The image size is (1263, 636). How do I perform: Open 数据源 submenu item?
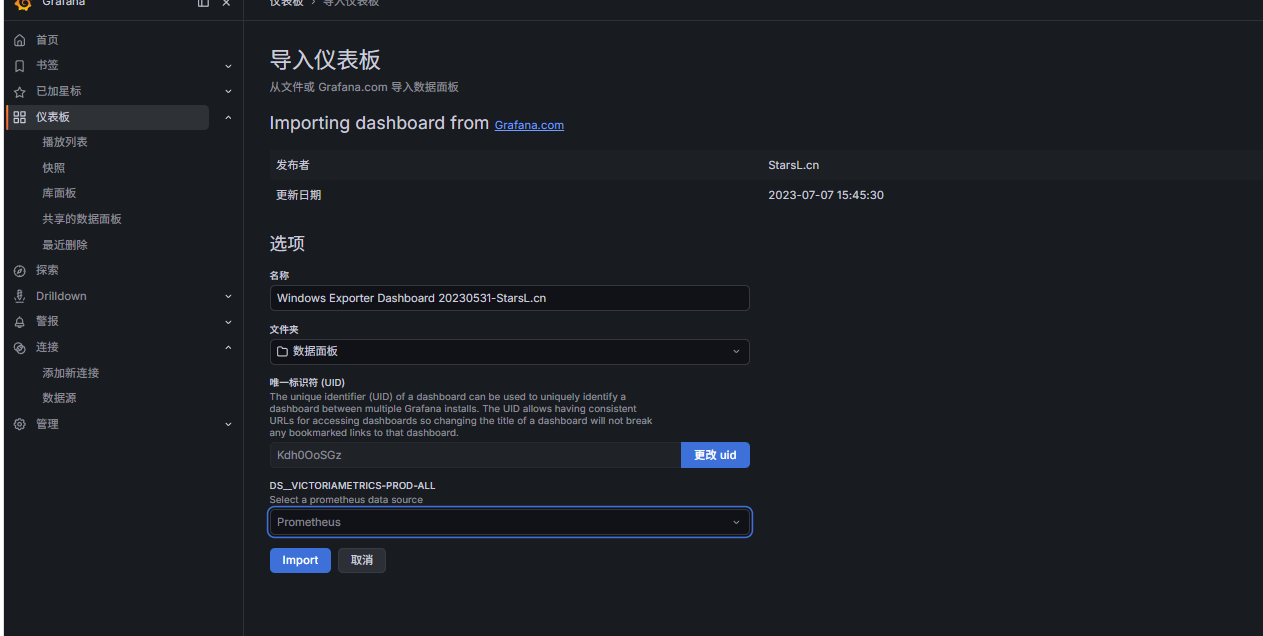[x=59, y=398]
